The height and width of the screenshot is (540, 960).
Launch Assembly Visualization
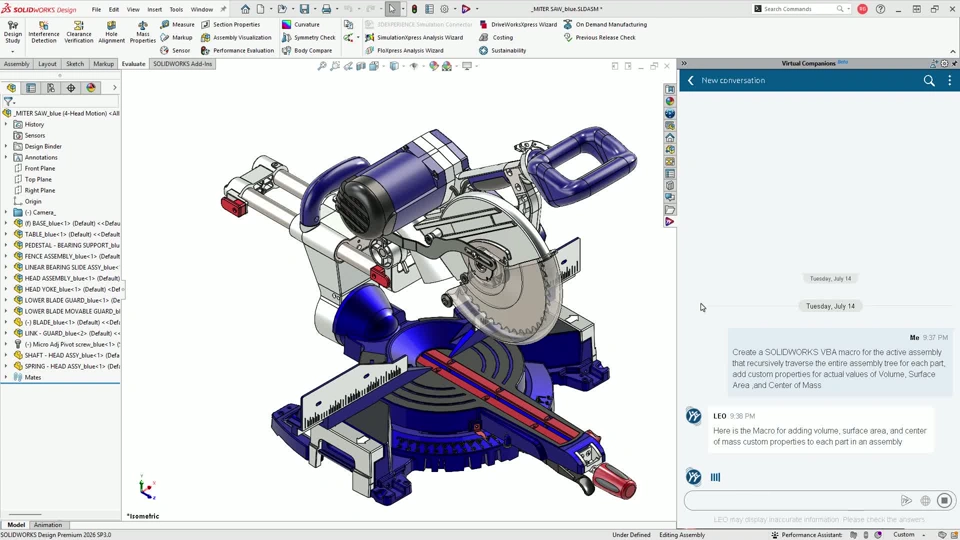click(x=236, y=37)
